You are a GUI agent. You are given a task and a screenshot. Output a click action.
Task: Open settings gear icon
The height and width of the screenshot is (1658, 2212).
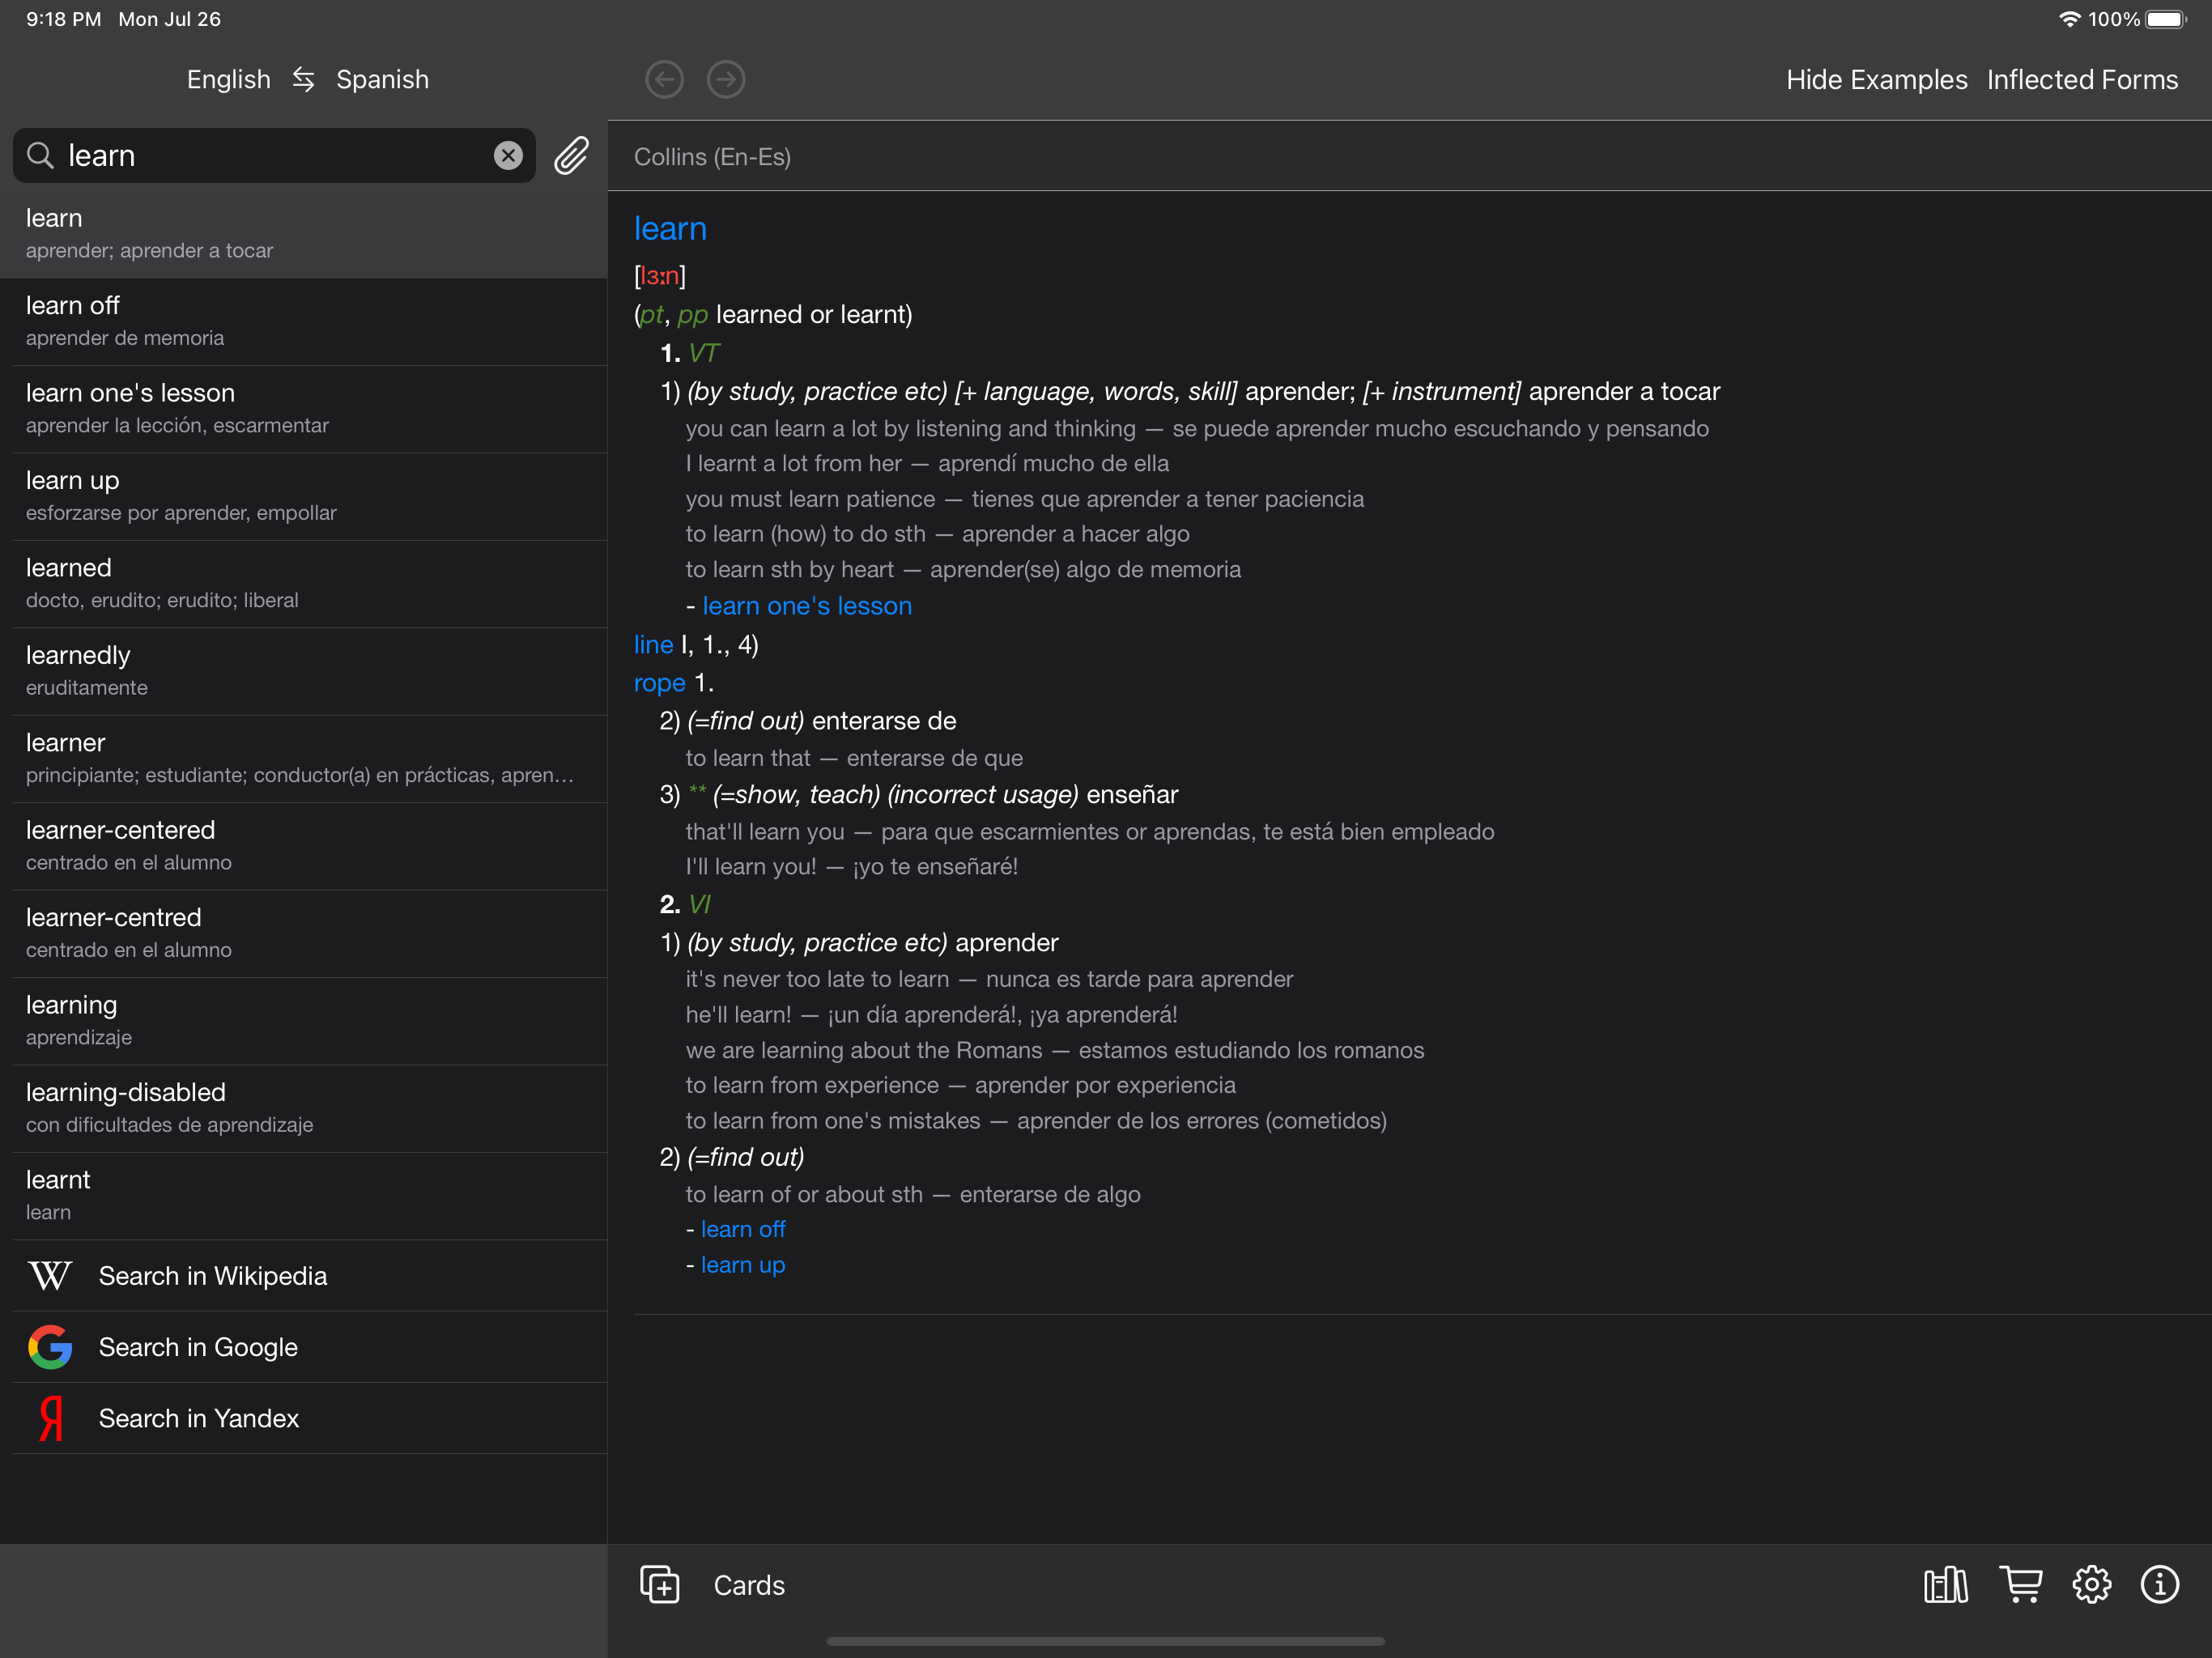2091,1585
